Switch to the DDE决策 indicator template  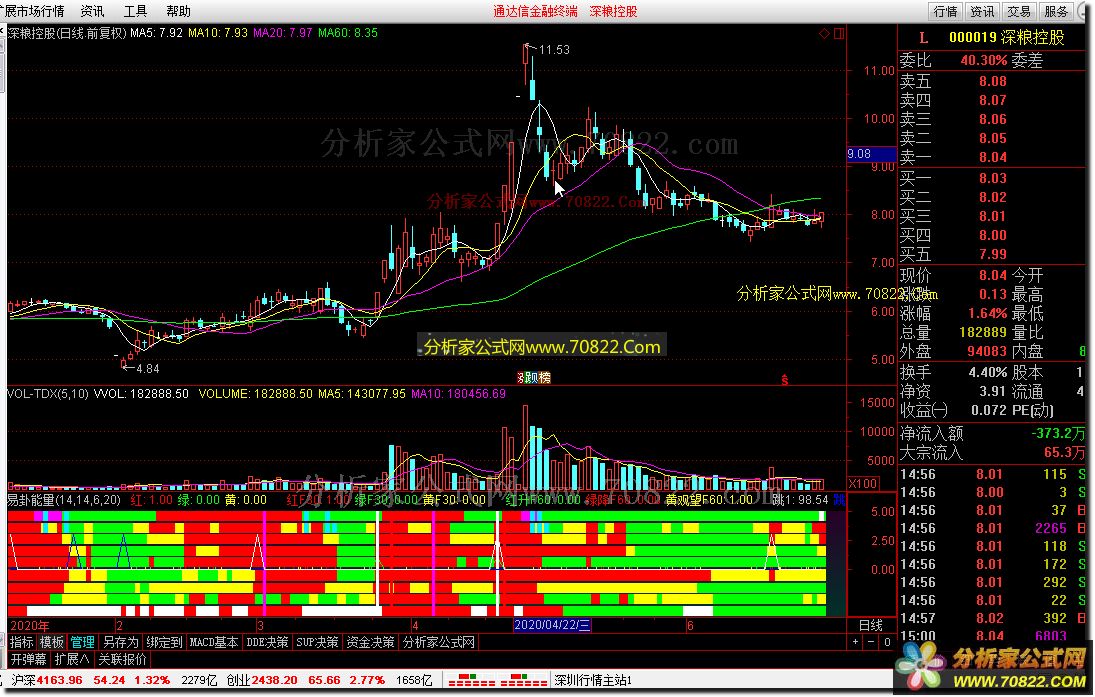point(267,643)
